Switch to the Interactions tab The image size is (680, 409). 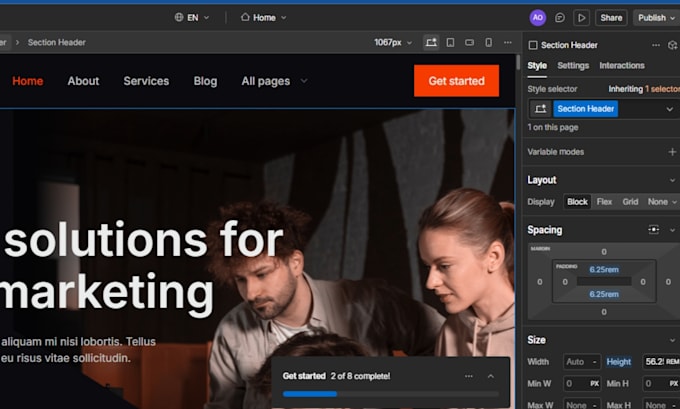tap(622, 65)
